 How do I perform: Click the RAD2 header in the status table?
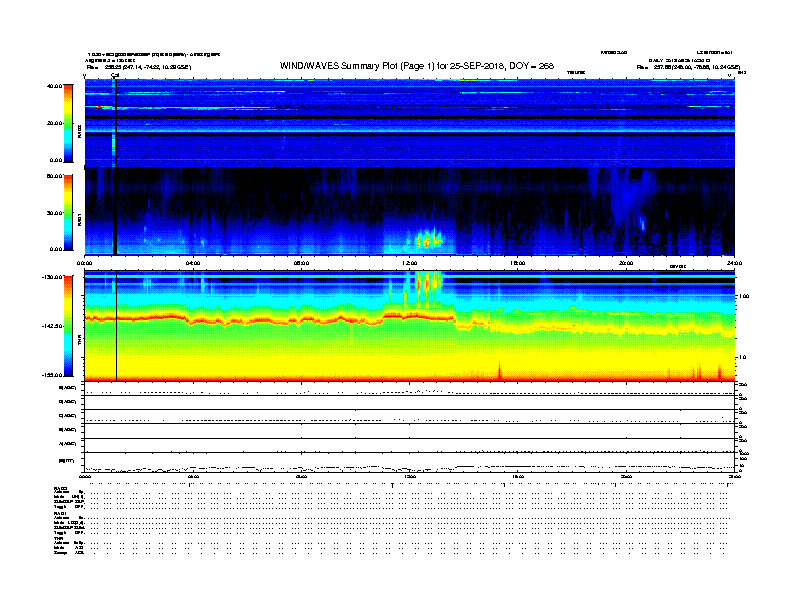[x=60, y=489]
